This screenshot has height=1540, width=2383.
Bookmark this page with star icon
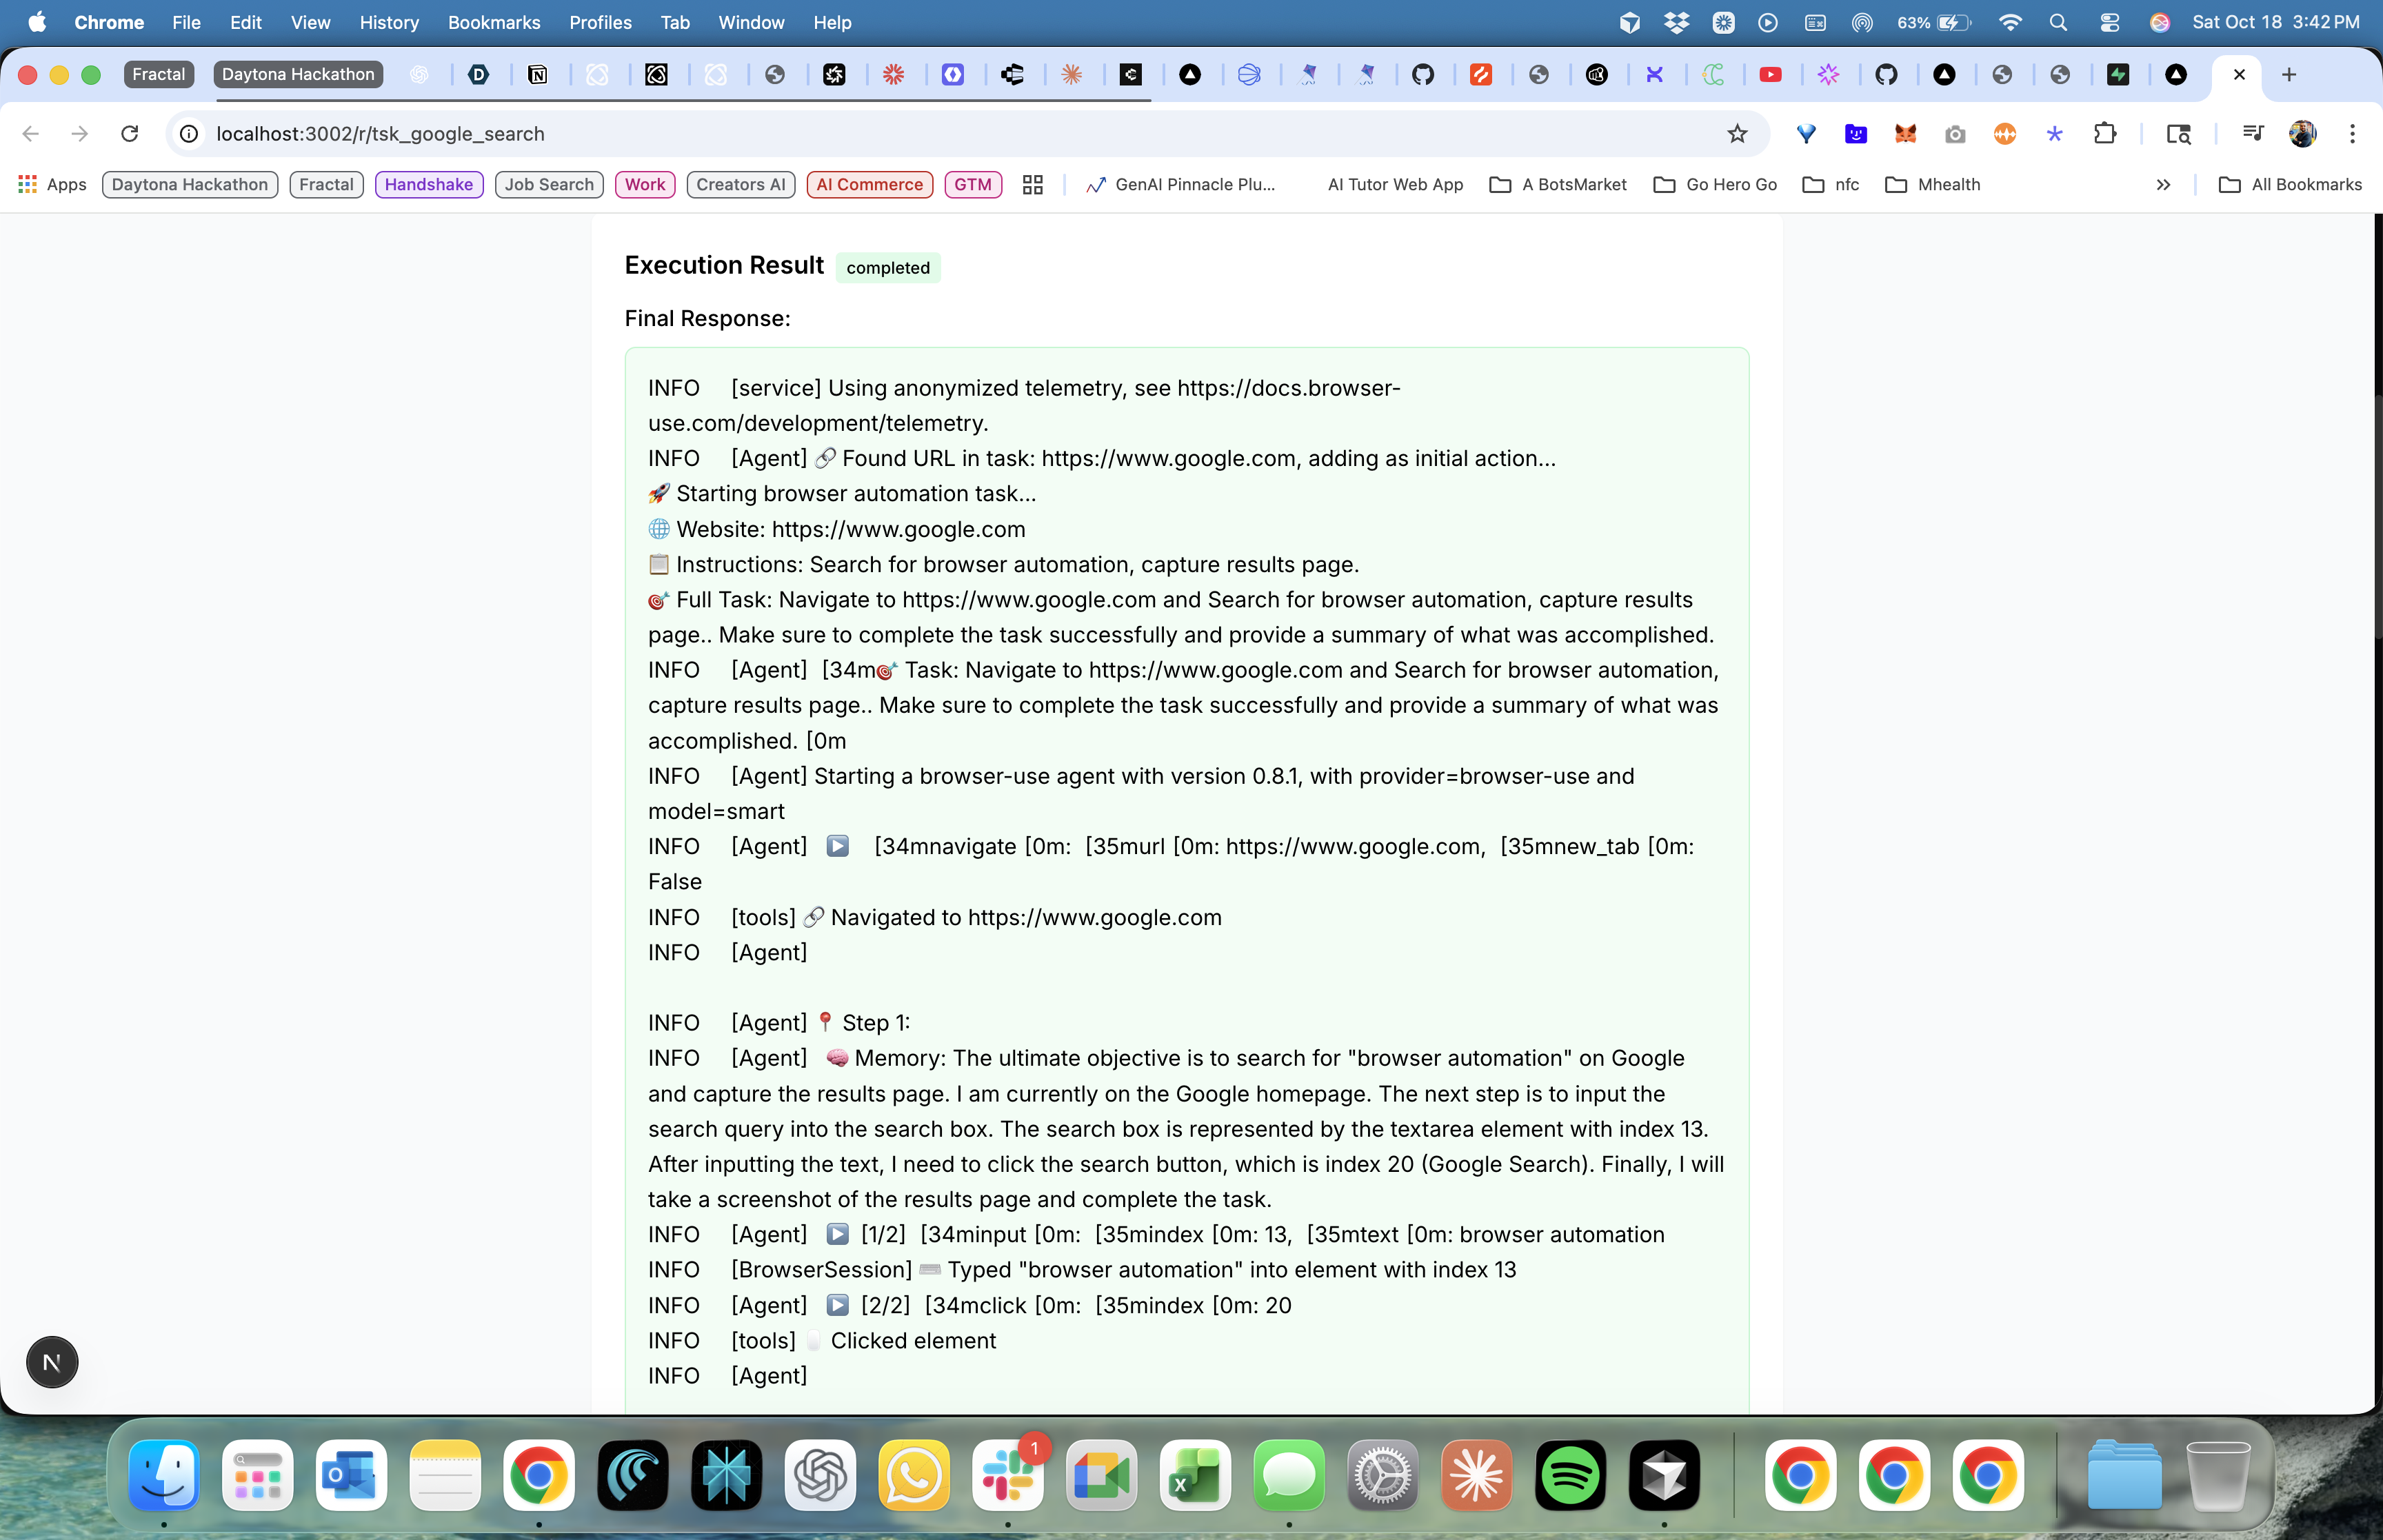1737,134
